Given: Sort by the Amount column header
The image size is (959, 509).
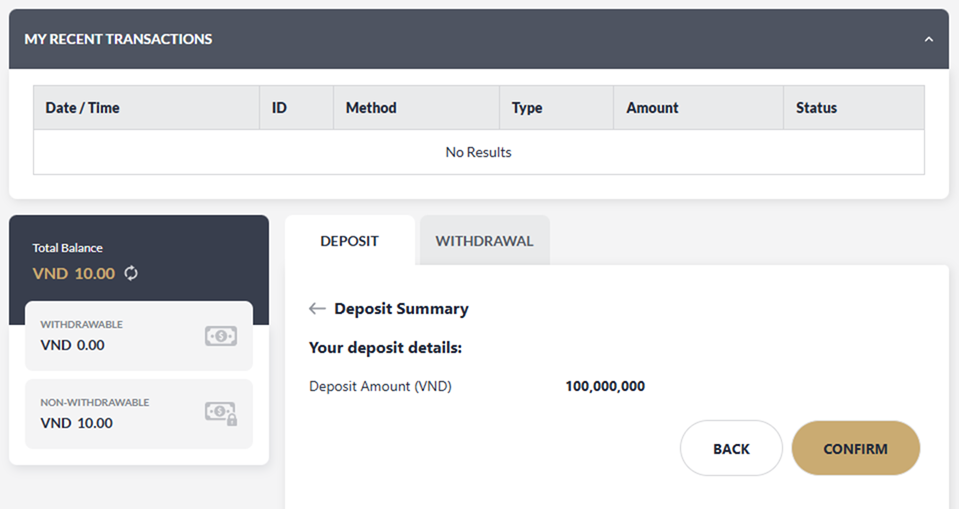Looking at the screenshot, I should click(652, 108).
